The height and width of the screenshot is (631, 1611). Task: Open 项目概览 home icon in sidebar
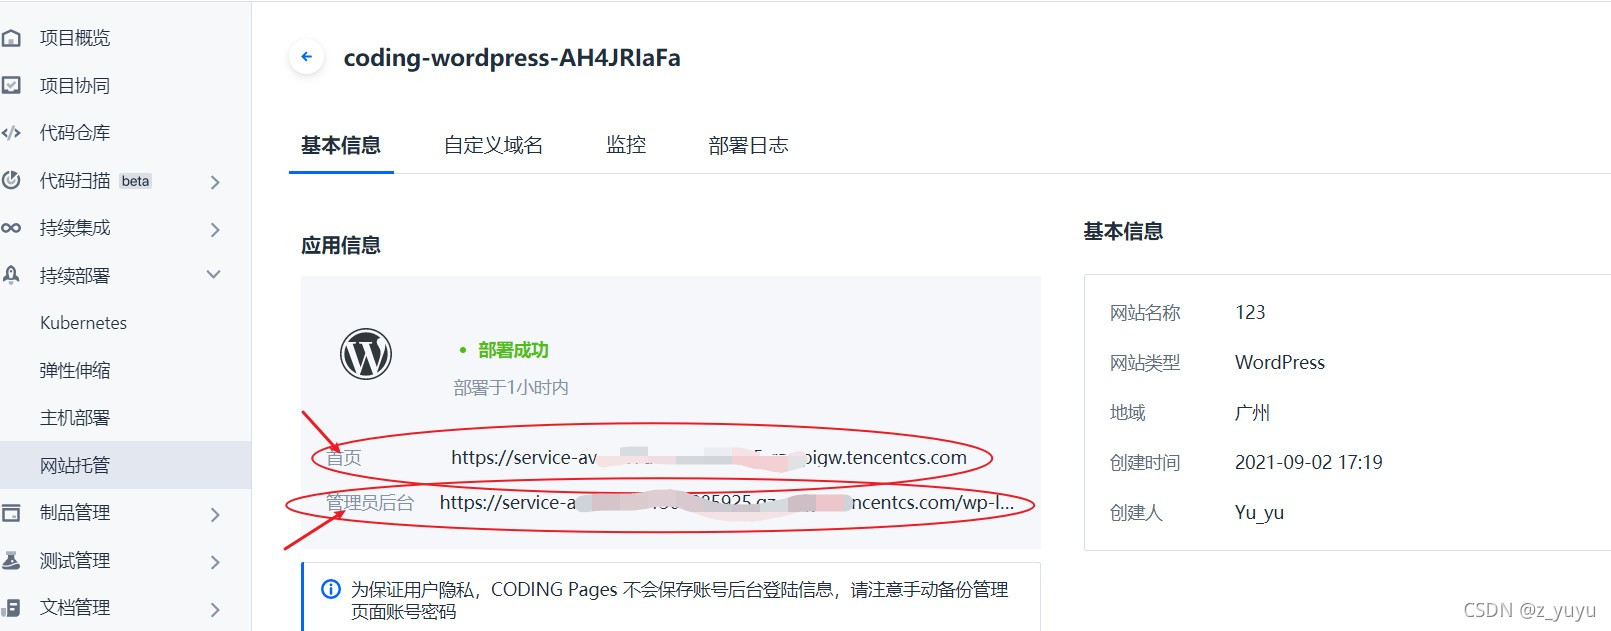(x=11, y=38)
